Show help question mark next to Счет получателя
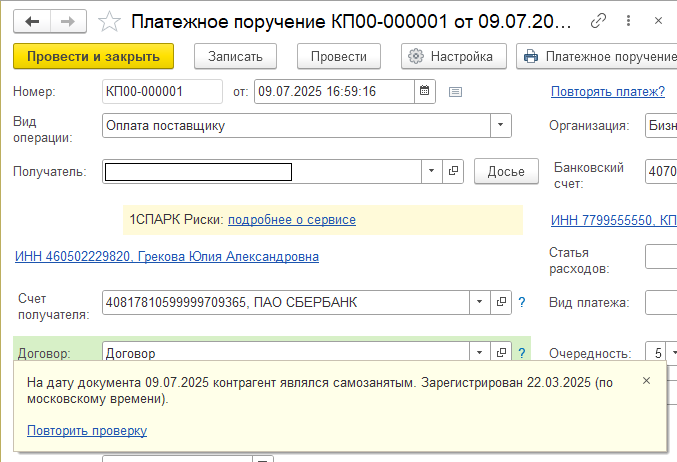Screen dimensions: 677x462 pyautogui.click(x=522, y=302)
